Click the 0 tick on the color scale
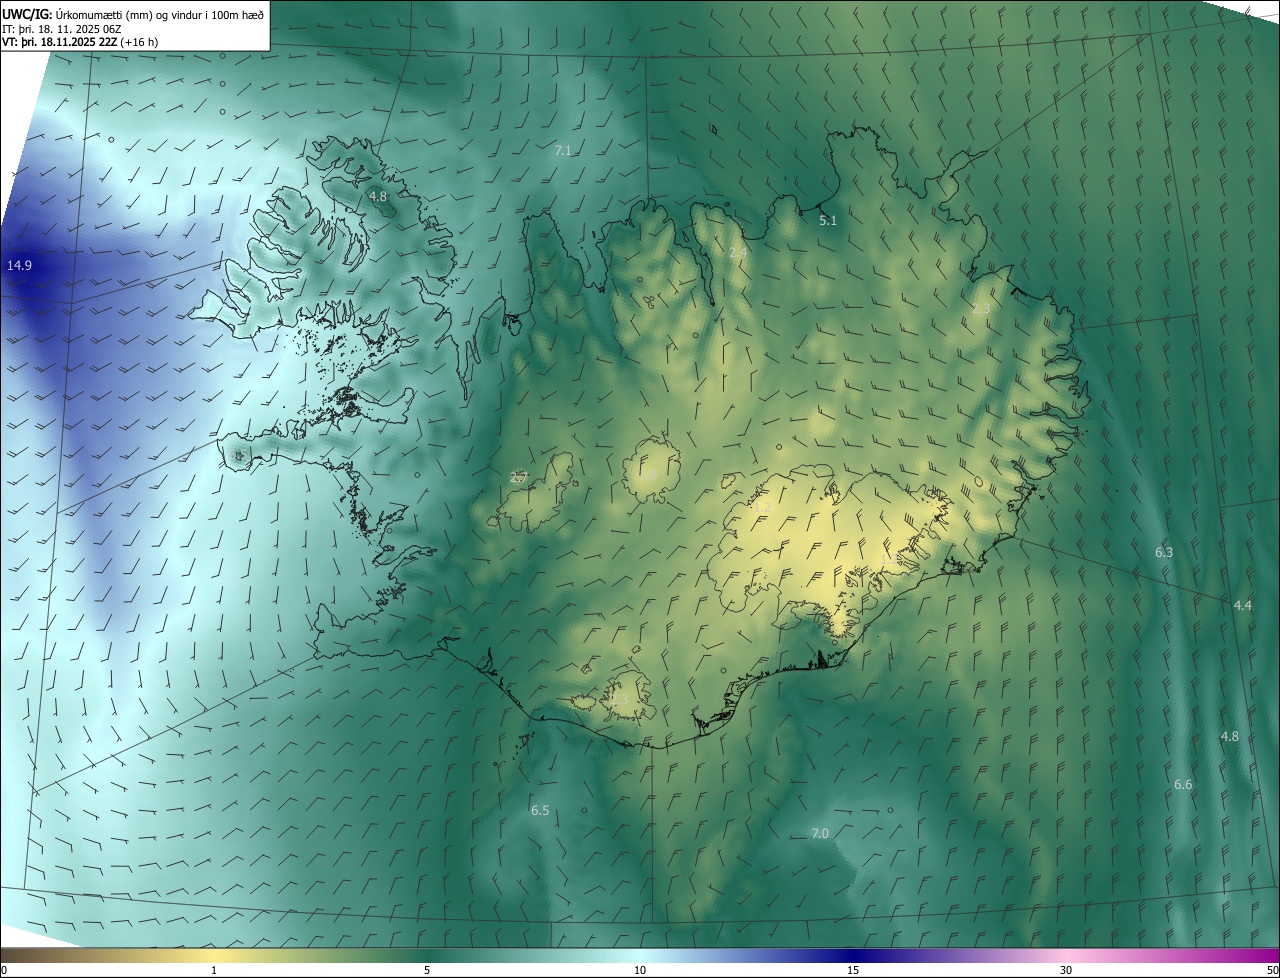 click(x=4, y=970)
